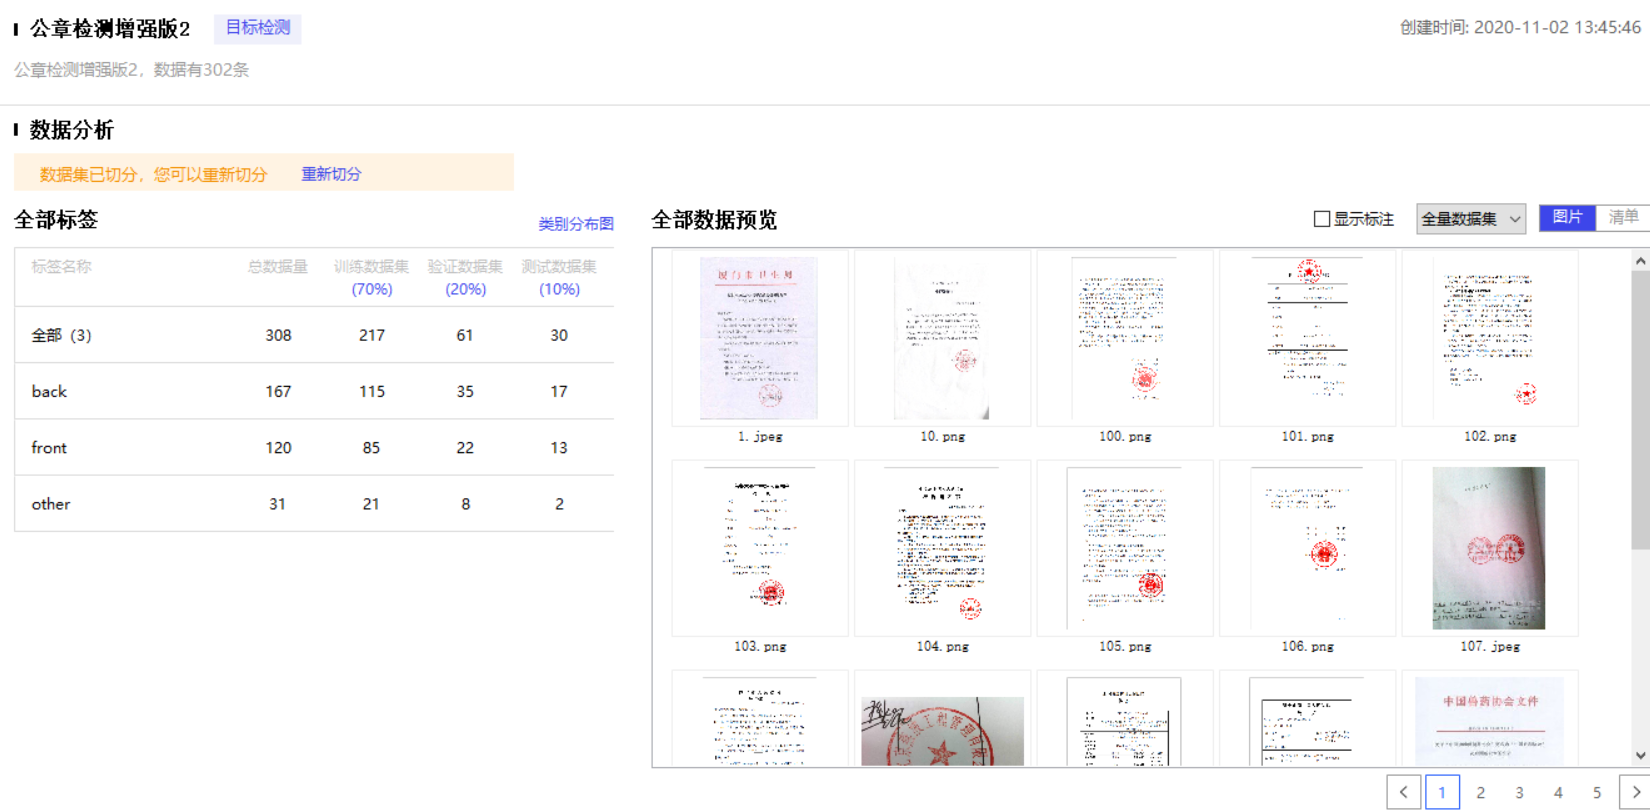Go to page 2
Viewport: 1650px width, 812px height.
coord(1481,792)
